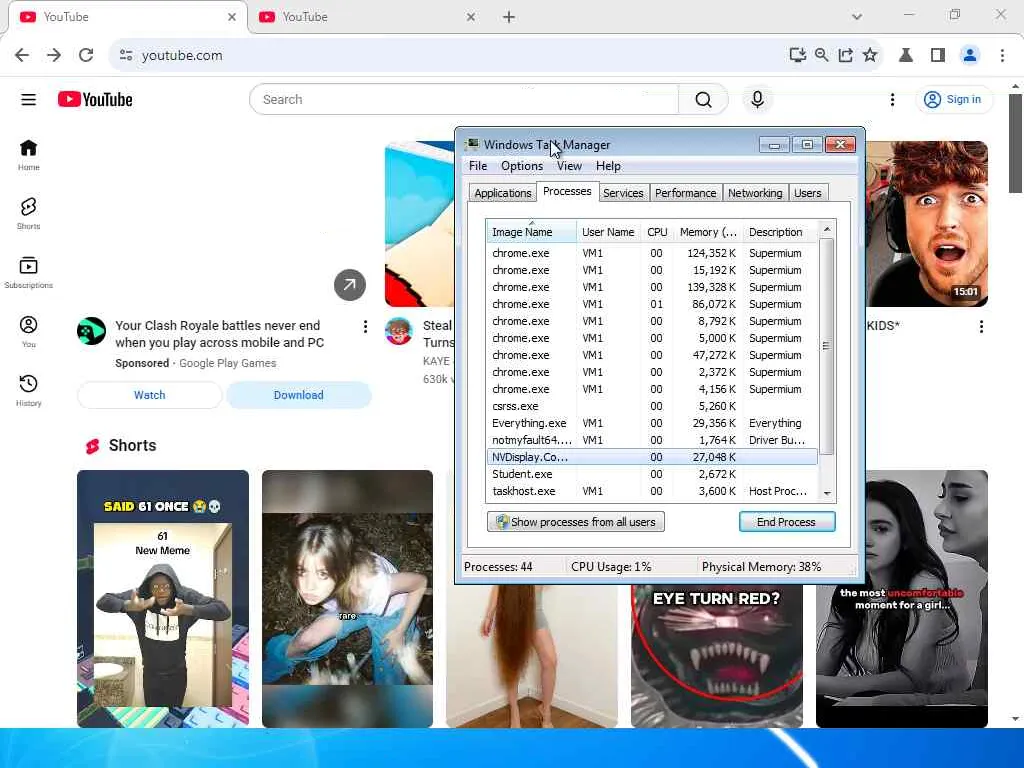Image resolution: width=1024 pixels, height=768 pixels.
Task: Install app icon in address bar
Action: point(797,56)
